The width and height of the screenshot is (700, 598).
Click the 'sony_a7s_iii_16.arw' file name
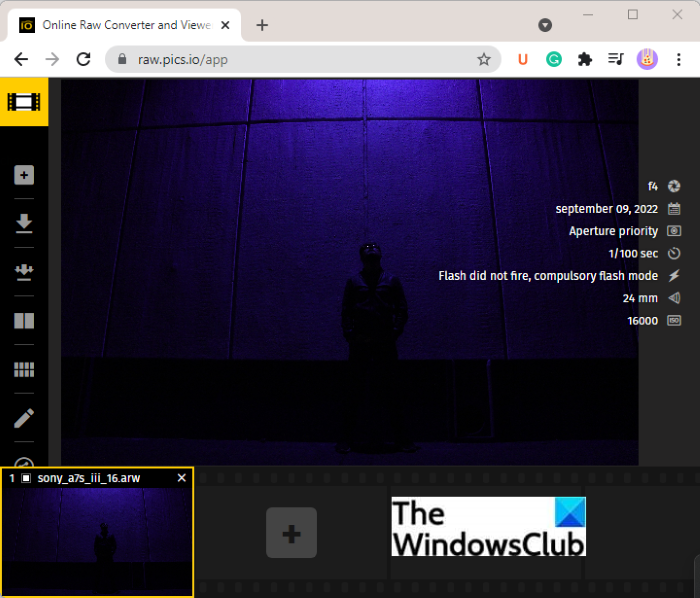point(88,478)
